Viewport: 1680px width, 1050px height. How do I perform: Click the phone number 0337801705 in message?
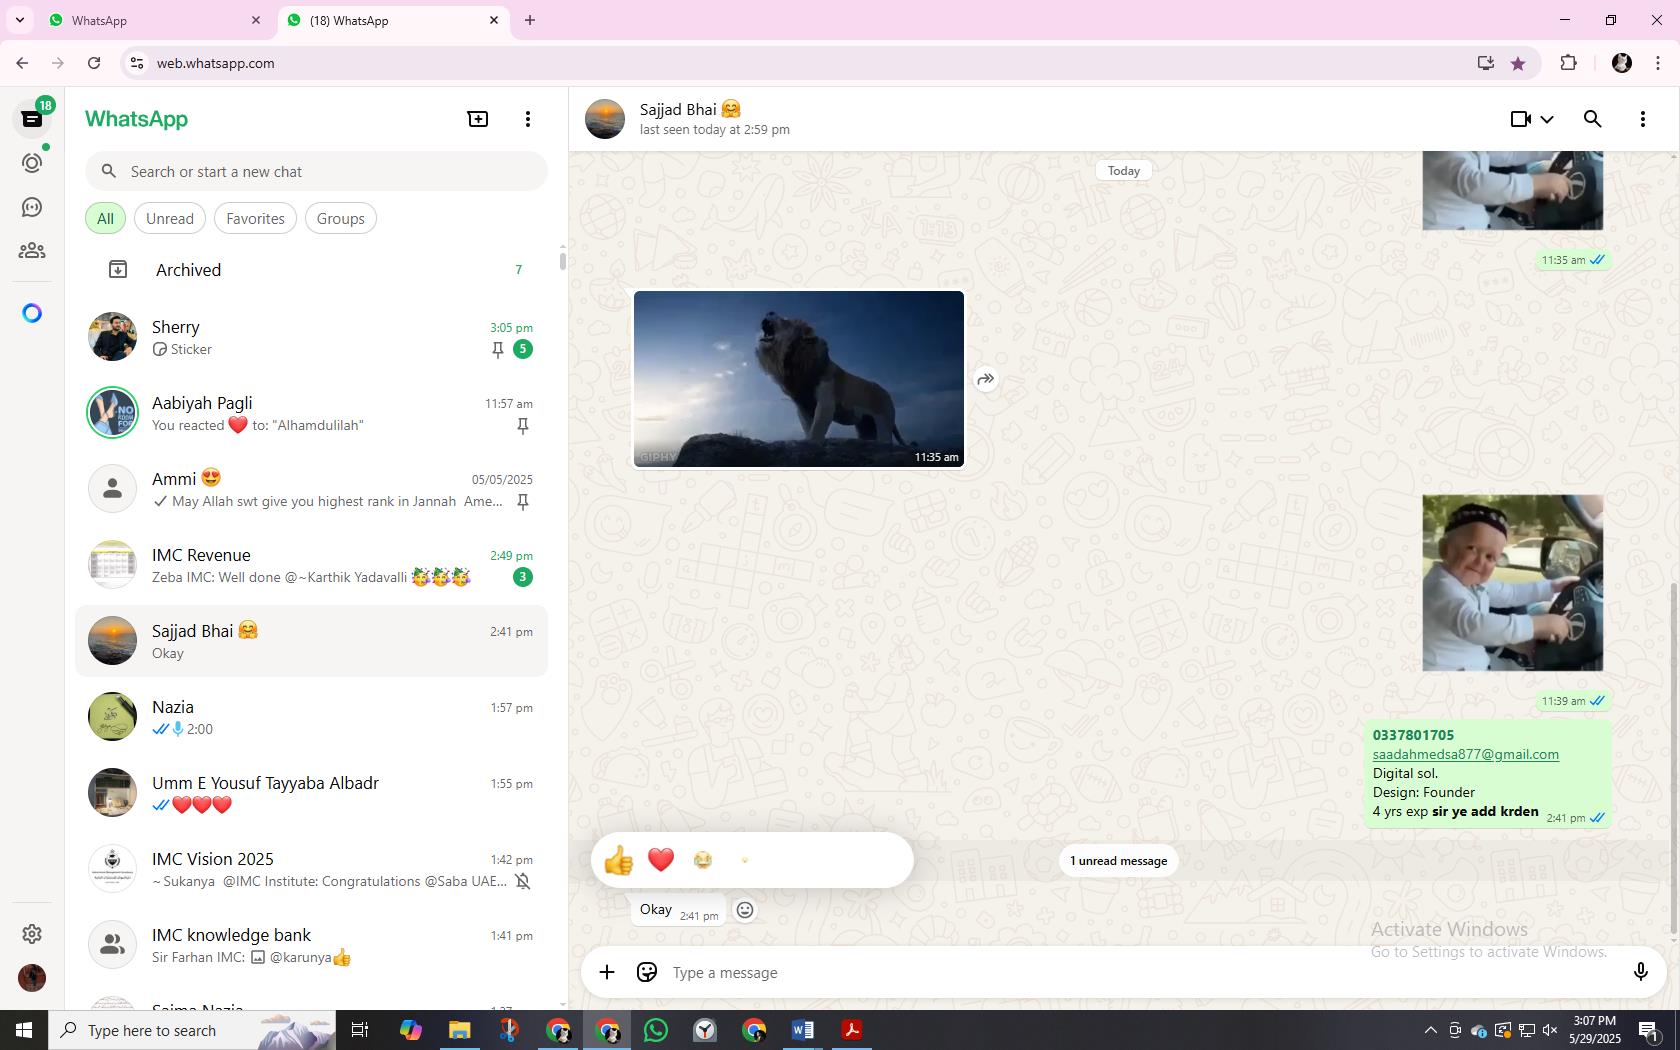pos(1413,735)
